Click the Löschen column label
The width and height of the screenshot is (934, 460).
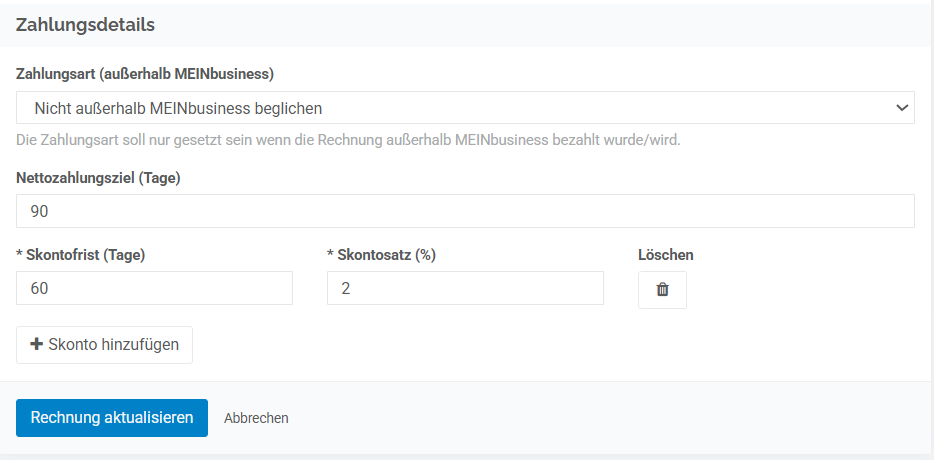click(x=665, y=255)
